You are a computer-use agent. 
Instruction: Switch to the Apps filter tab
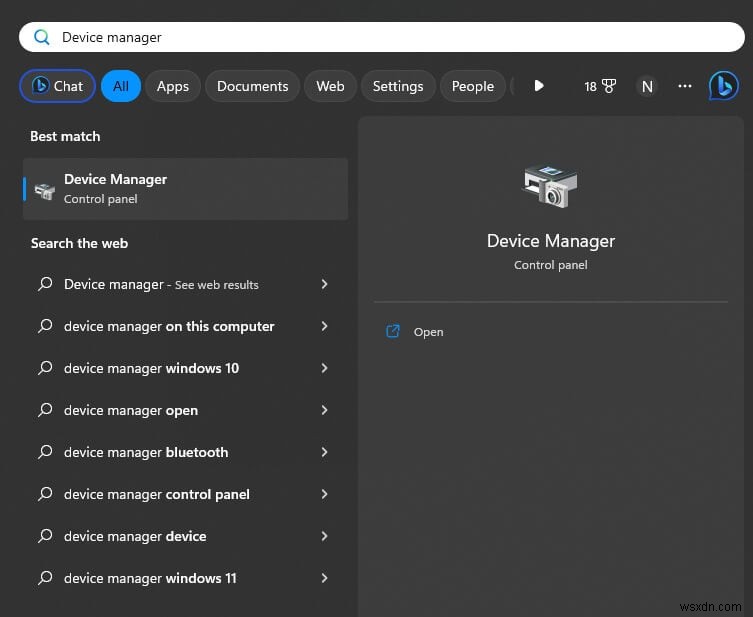[x=173, y=86]
